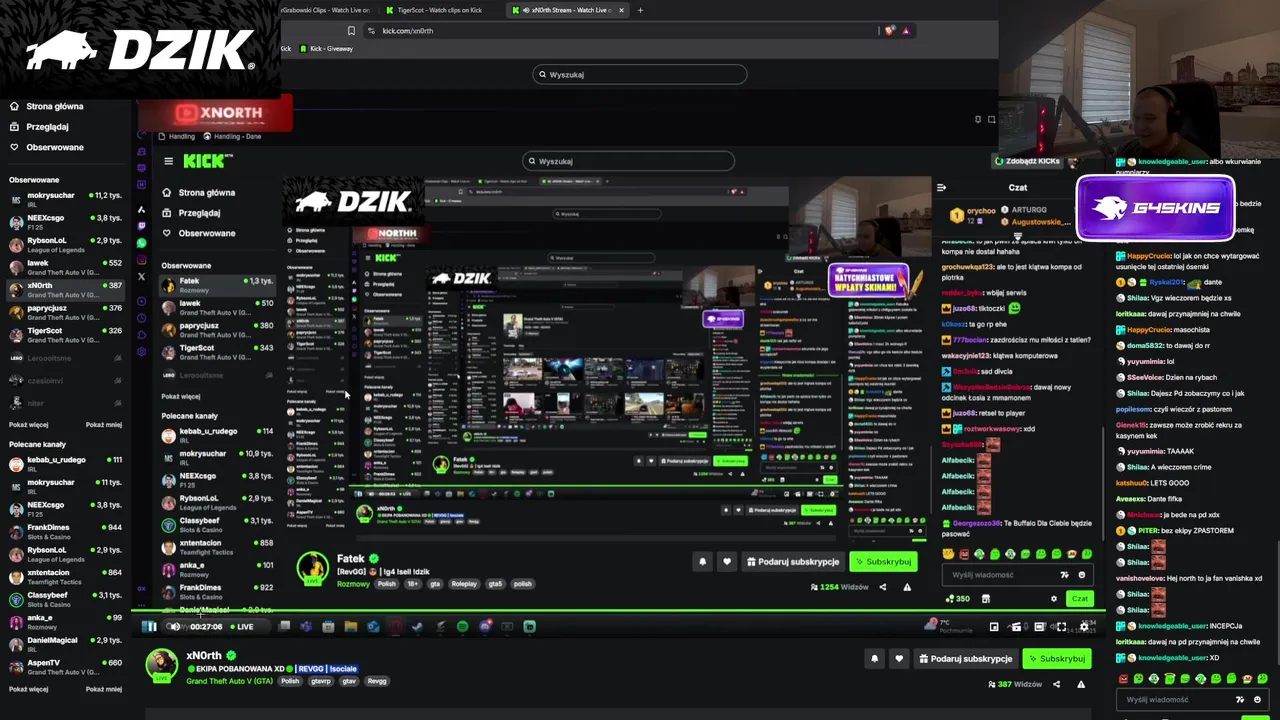Viewport: 1280px width, 720px height.
Task: Open Przeglądaj in the embedded Kick page sidebar
Action: 191,213
